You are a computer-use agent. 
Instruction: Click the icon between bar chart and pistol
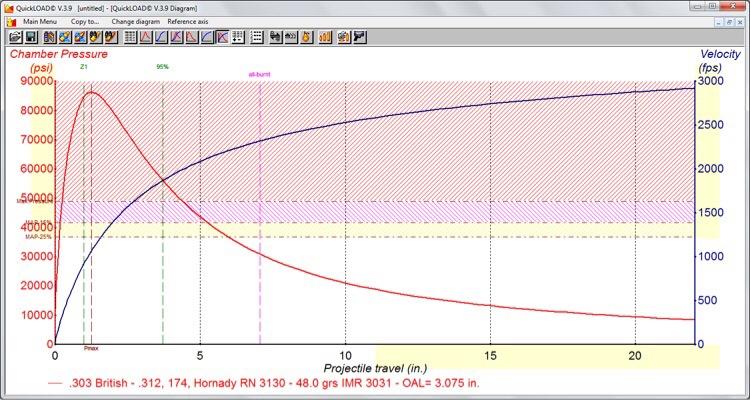click(x=344, y=37)
